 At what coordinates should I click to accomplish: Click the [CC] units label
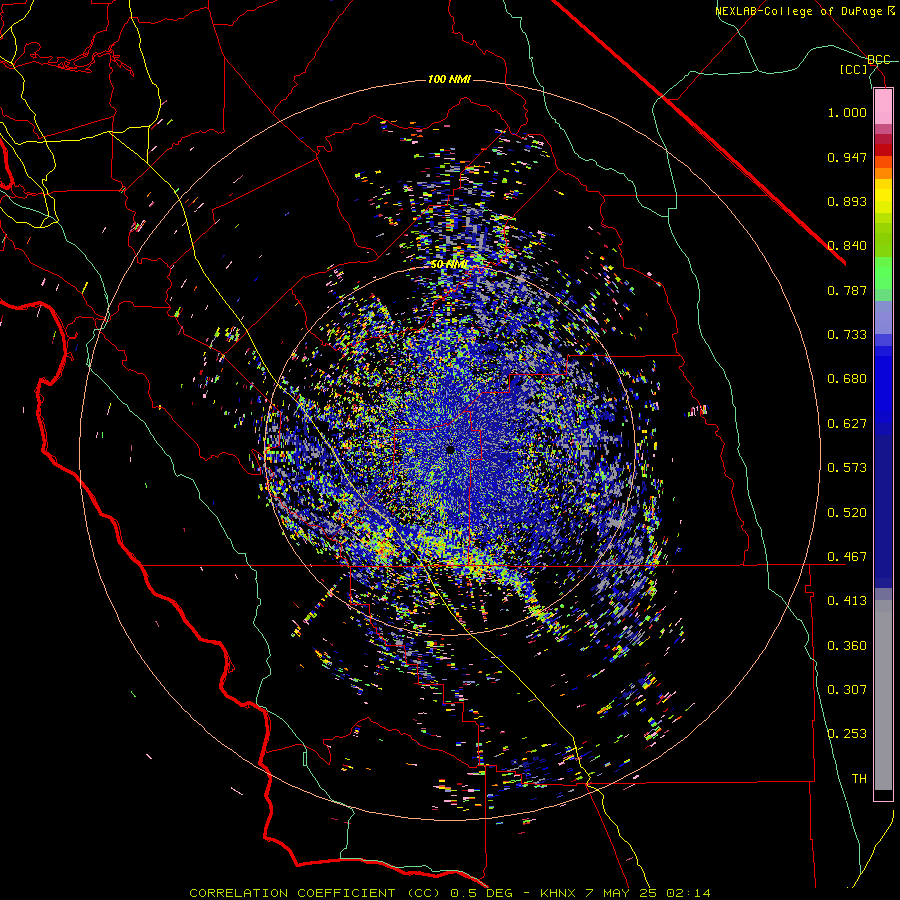pos(854,69)
